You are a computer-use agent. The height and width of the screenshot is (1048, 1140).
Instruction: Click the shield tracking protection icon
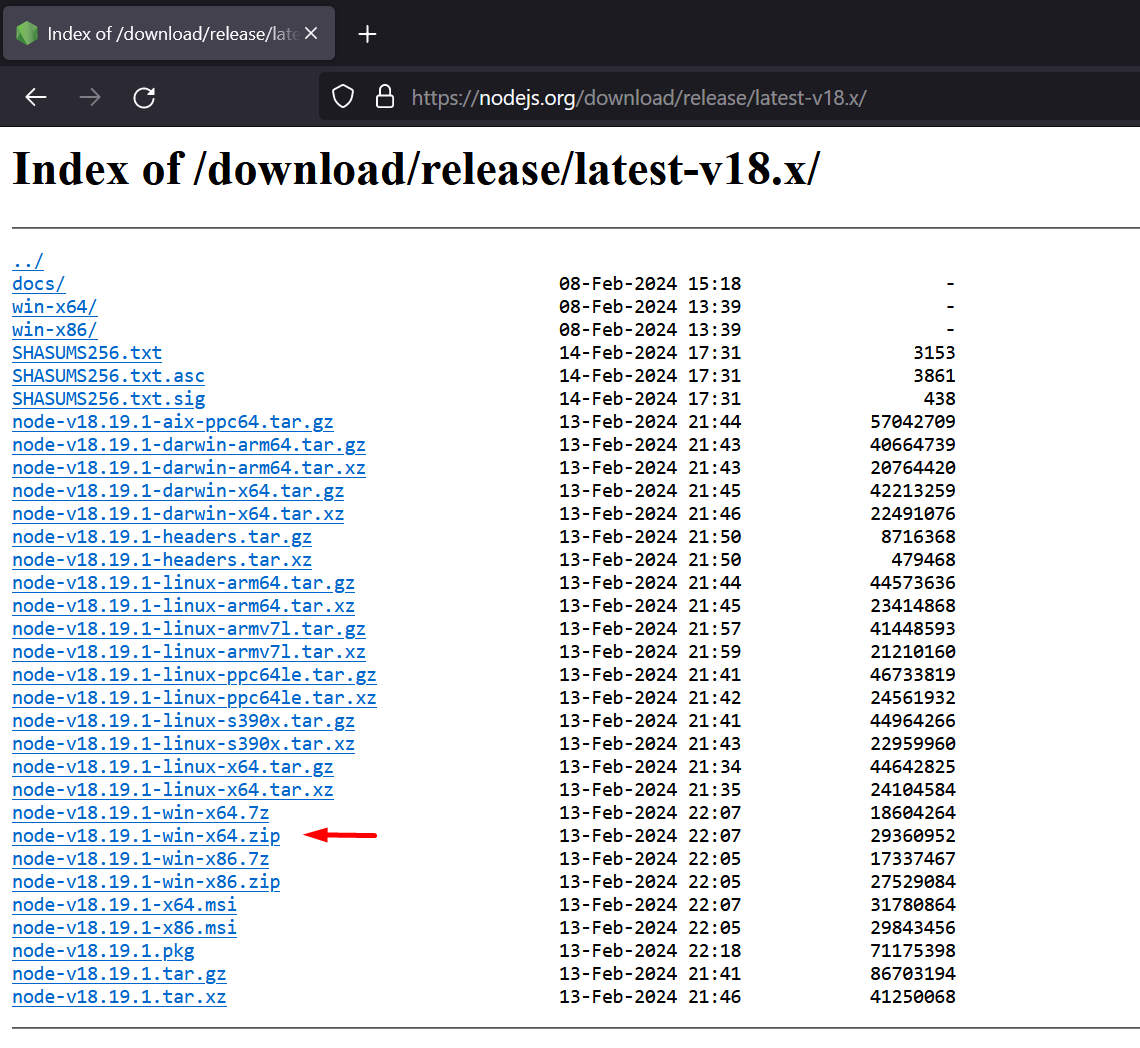tap(343, 97)
